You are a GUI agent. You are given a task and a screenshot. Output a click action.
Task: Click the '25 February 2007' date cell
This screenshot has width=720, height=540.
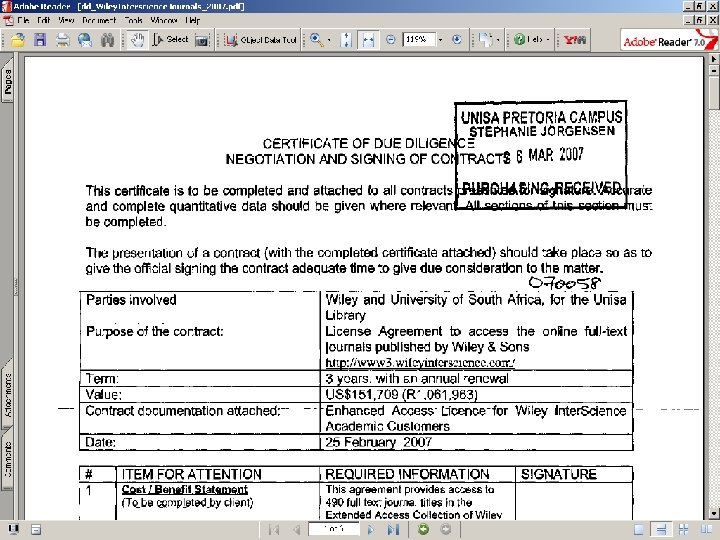pyautogui.click(x=476, y=442)
